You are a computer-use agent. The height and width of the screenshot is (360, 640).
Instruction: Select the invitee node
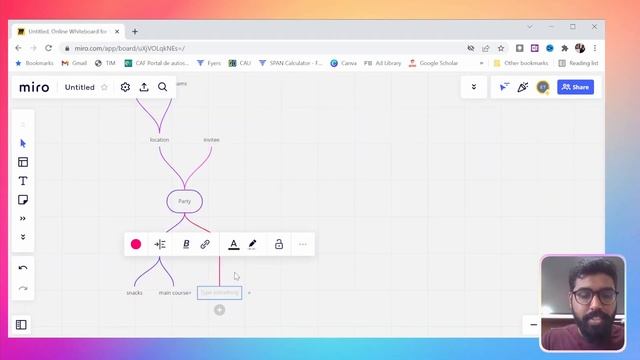pos(211,140)
